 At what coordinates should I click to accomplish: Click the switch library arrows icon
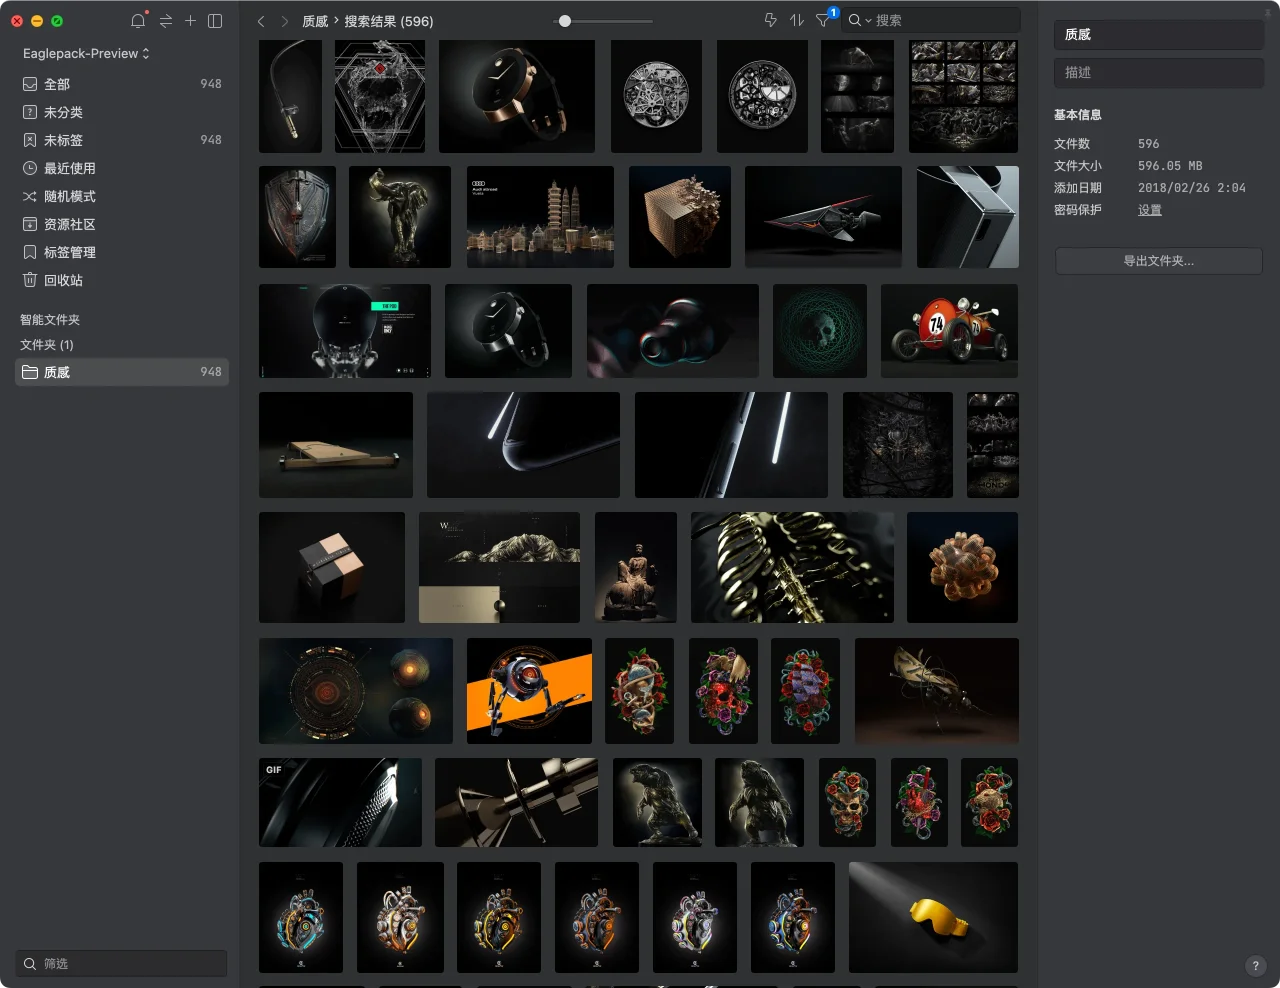pyautogui.click(x=165, y=21)
